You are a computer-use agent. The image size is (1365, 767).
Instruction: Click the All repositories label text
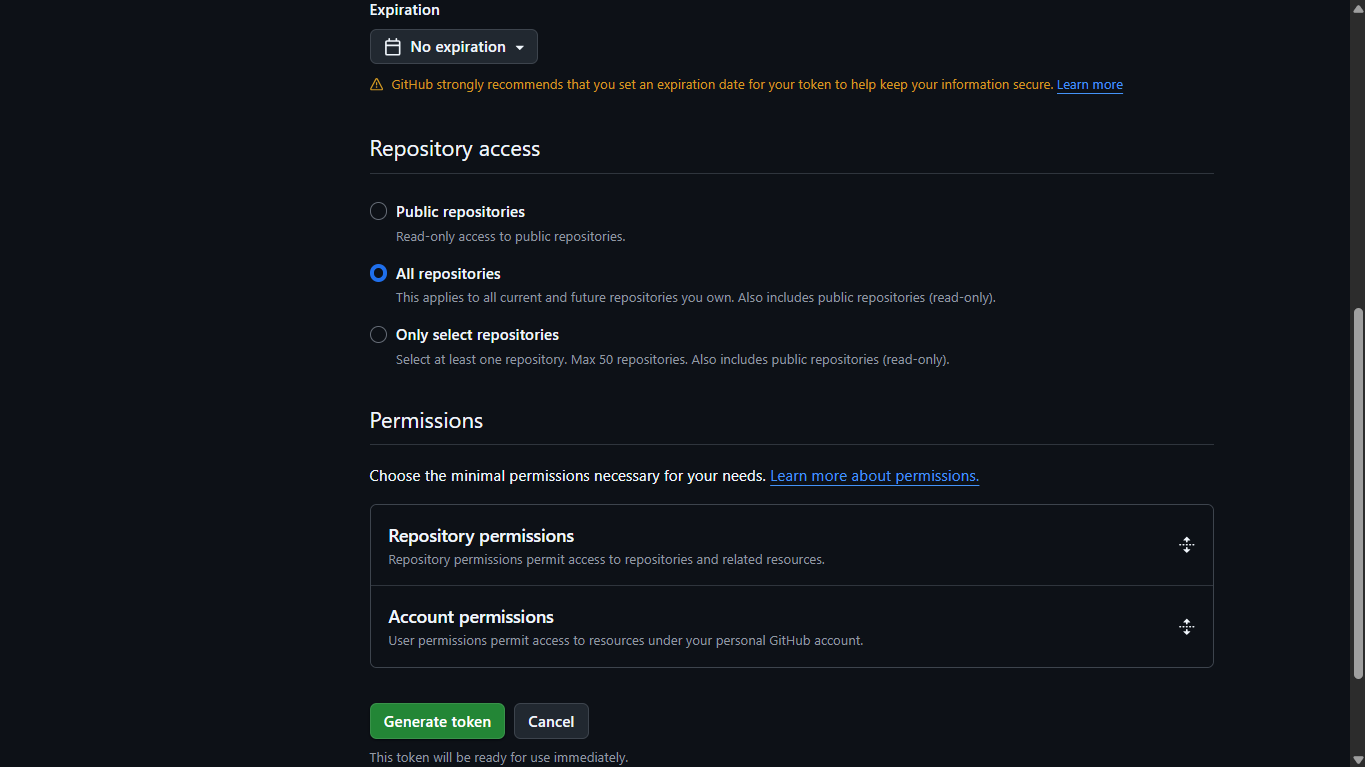pos(448,274)
